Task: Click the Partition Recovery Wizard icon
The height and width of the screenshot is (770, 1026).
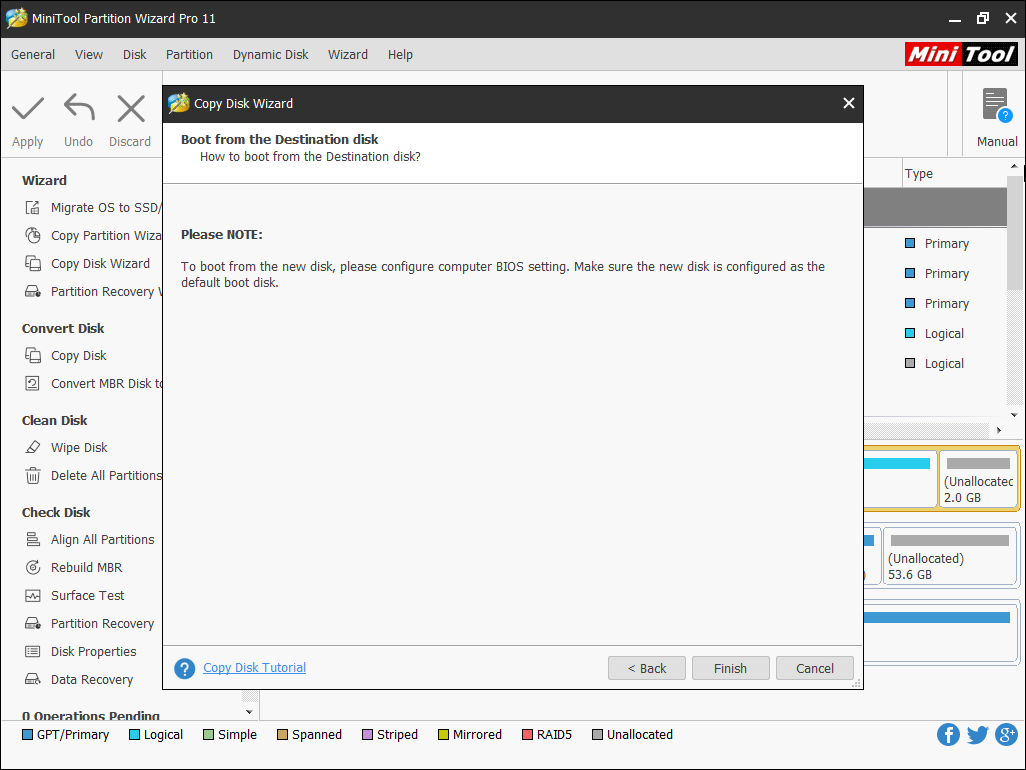Action: pyautogui.click(x=33, y=292)
